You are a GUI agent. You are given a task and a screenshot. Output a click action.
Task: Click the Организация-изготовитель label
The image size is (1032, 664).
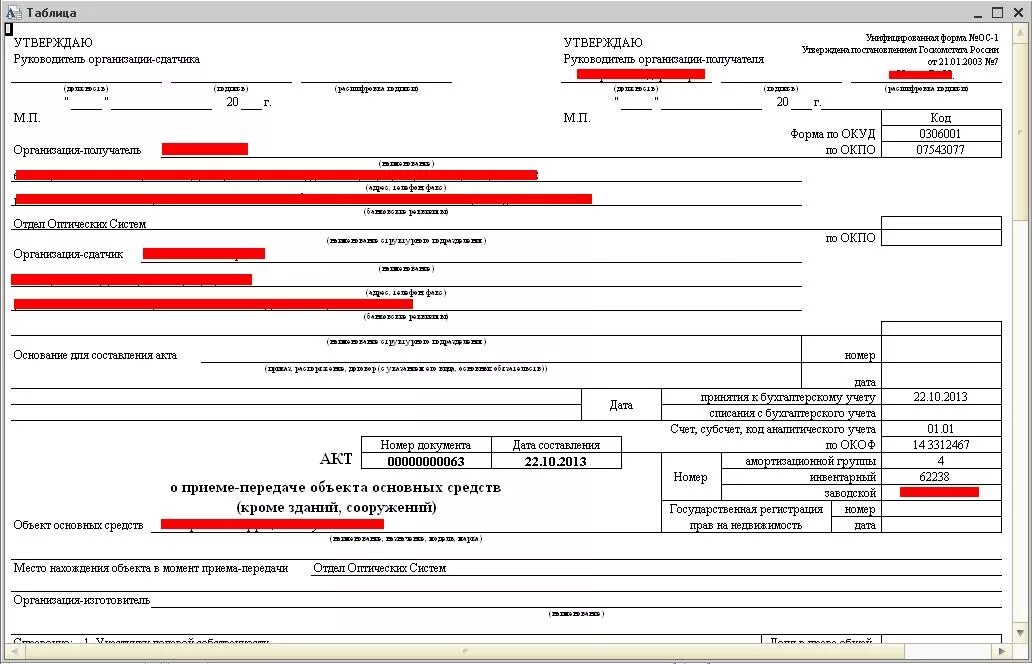tap(82, 600)
